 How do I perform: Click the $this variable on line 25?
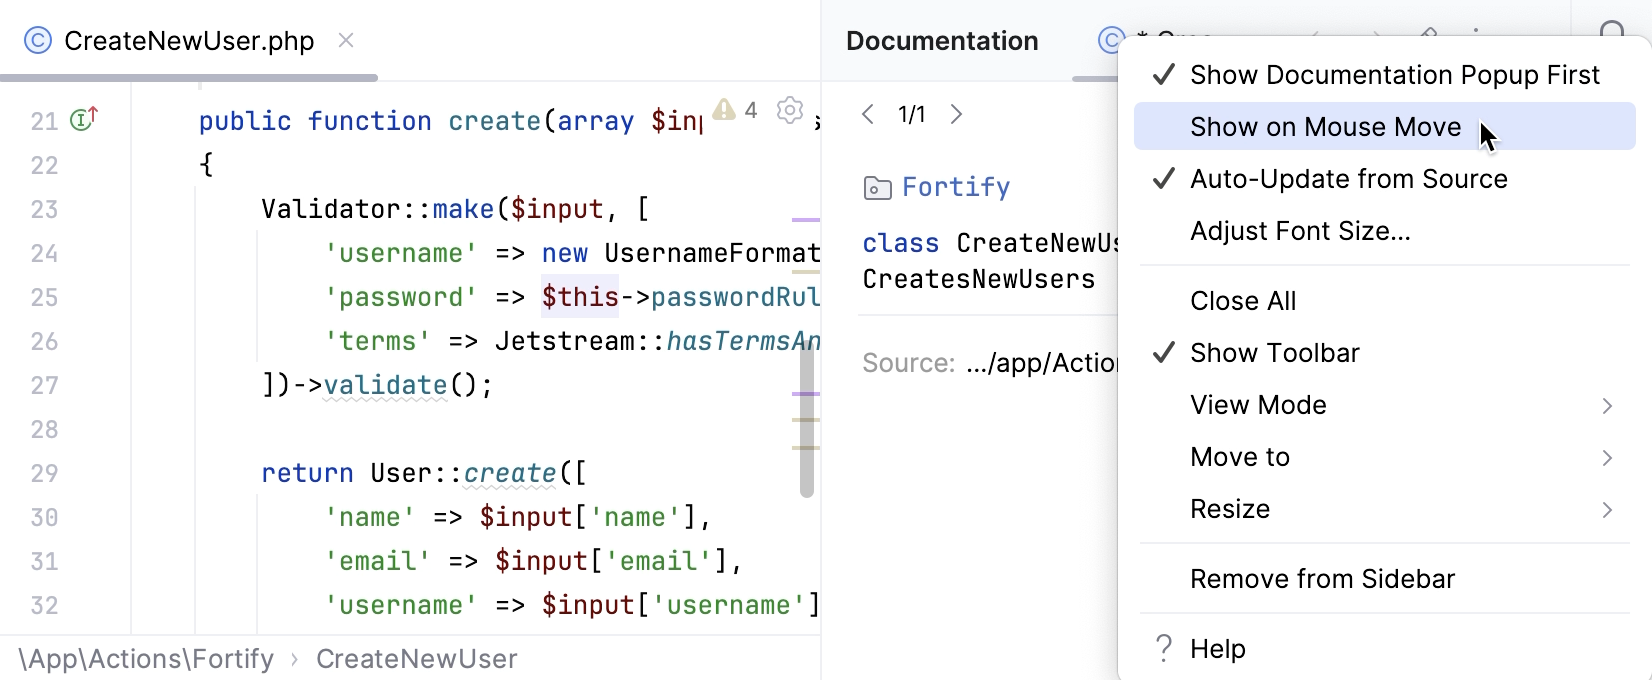pyautogui.click(x=580, y=297)
